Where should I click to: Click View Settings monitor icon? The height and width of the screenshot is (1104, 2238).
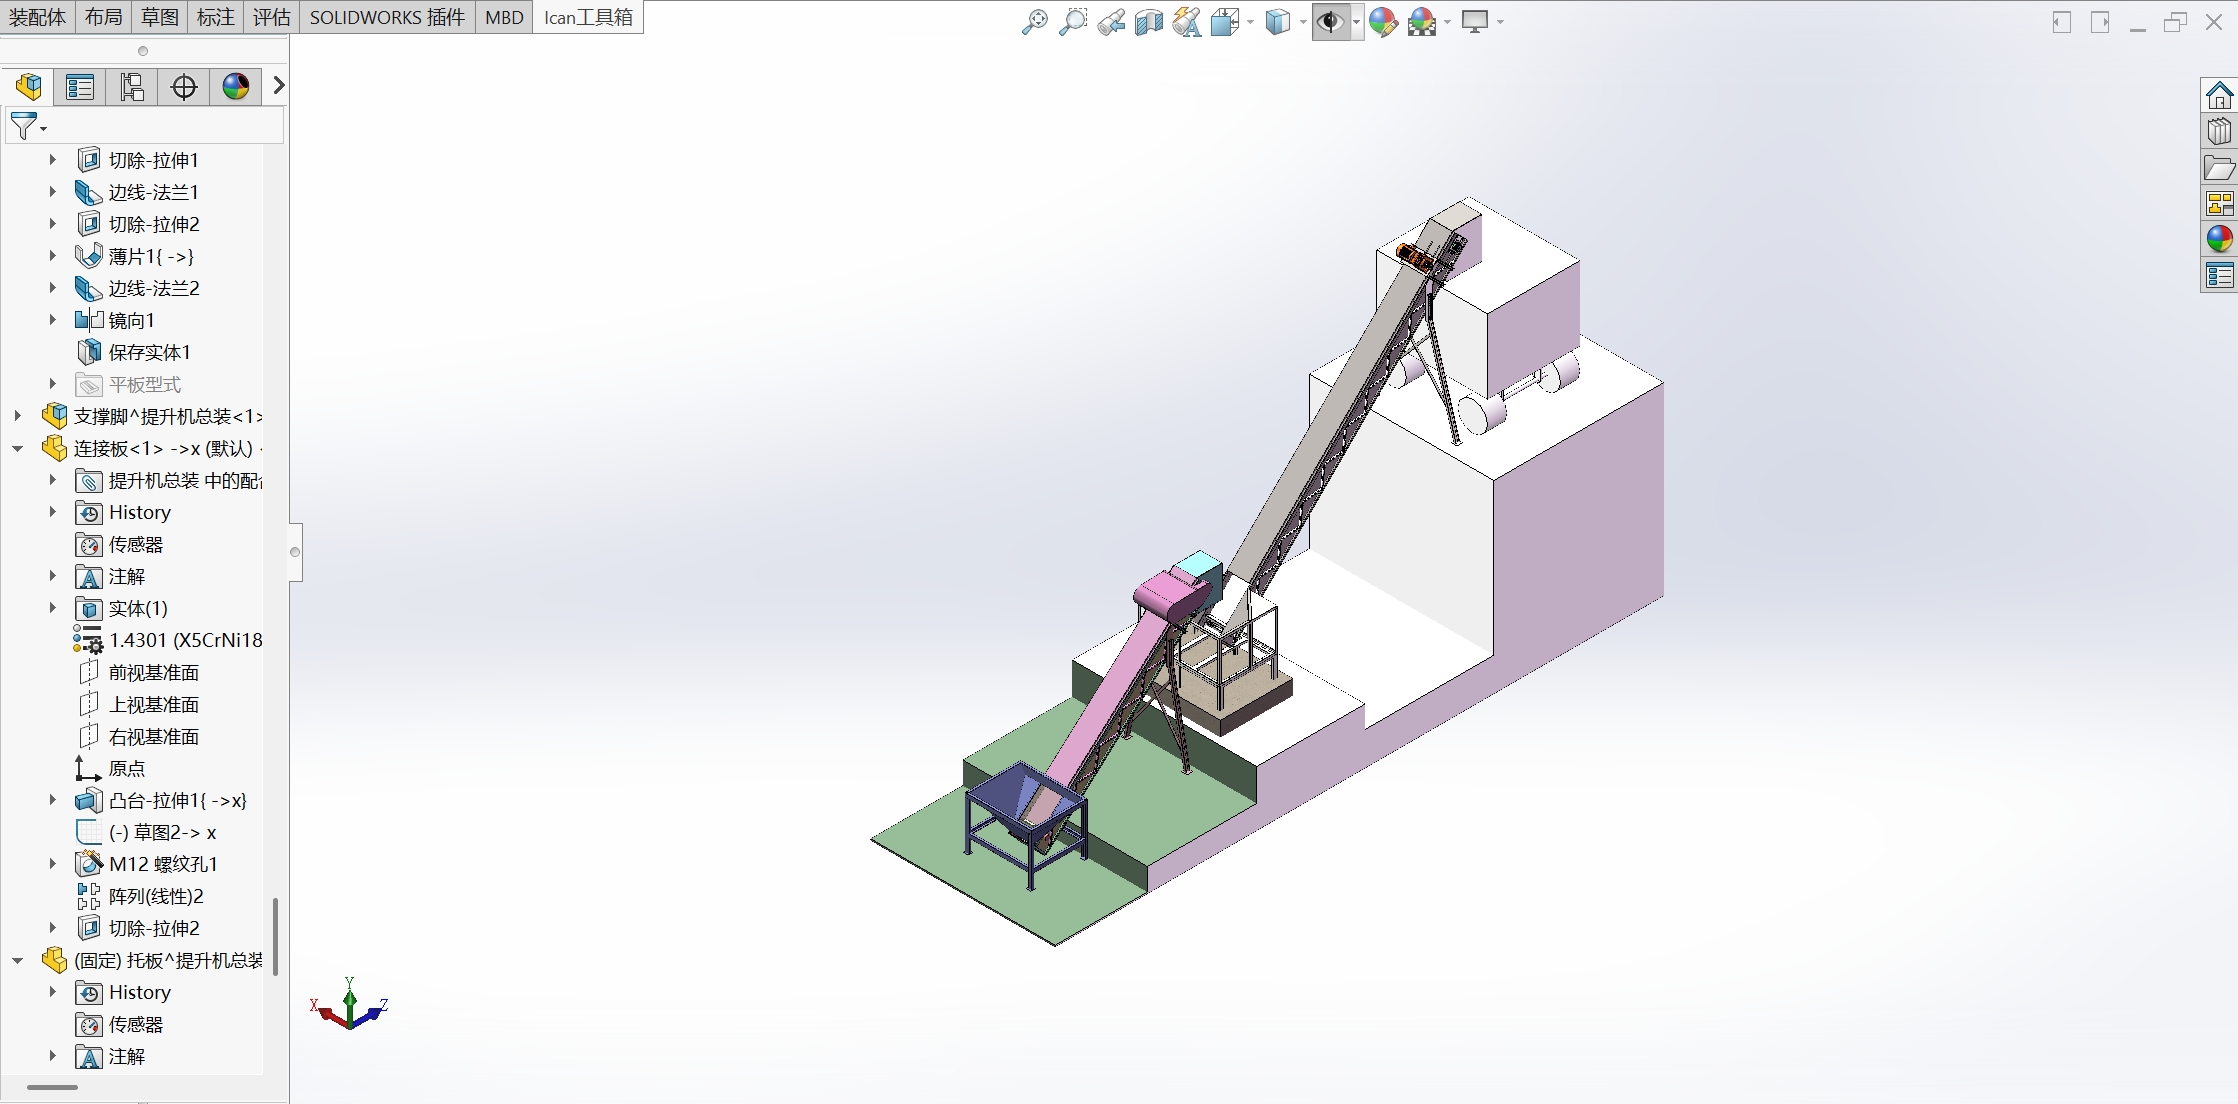[x=1475, y=22]
